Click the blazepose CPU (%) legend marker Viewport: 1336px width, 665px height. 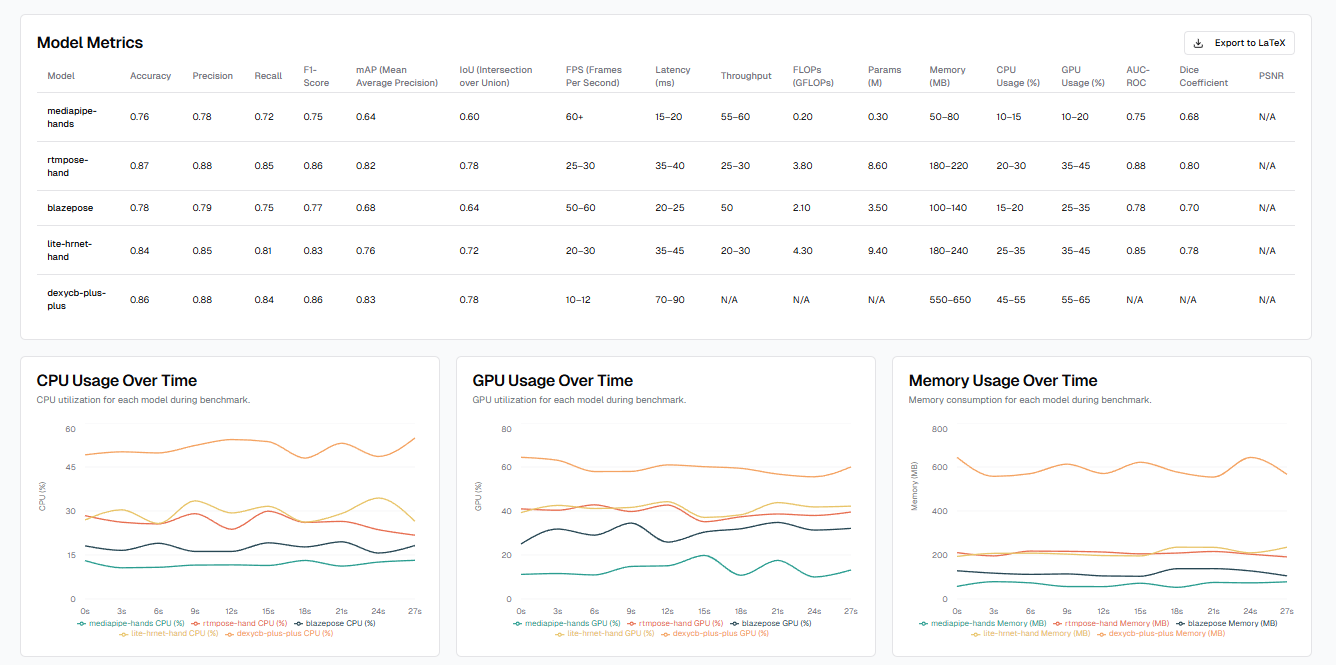tap(298, 622)
